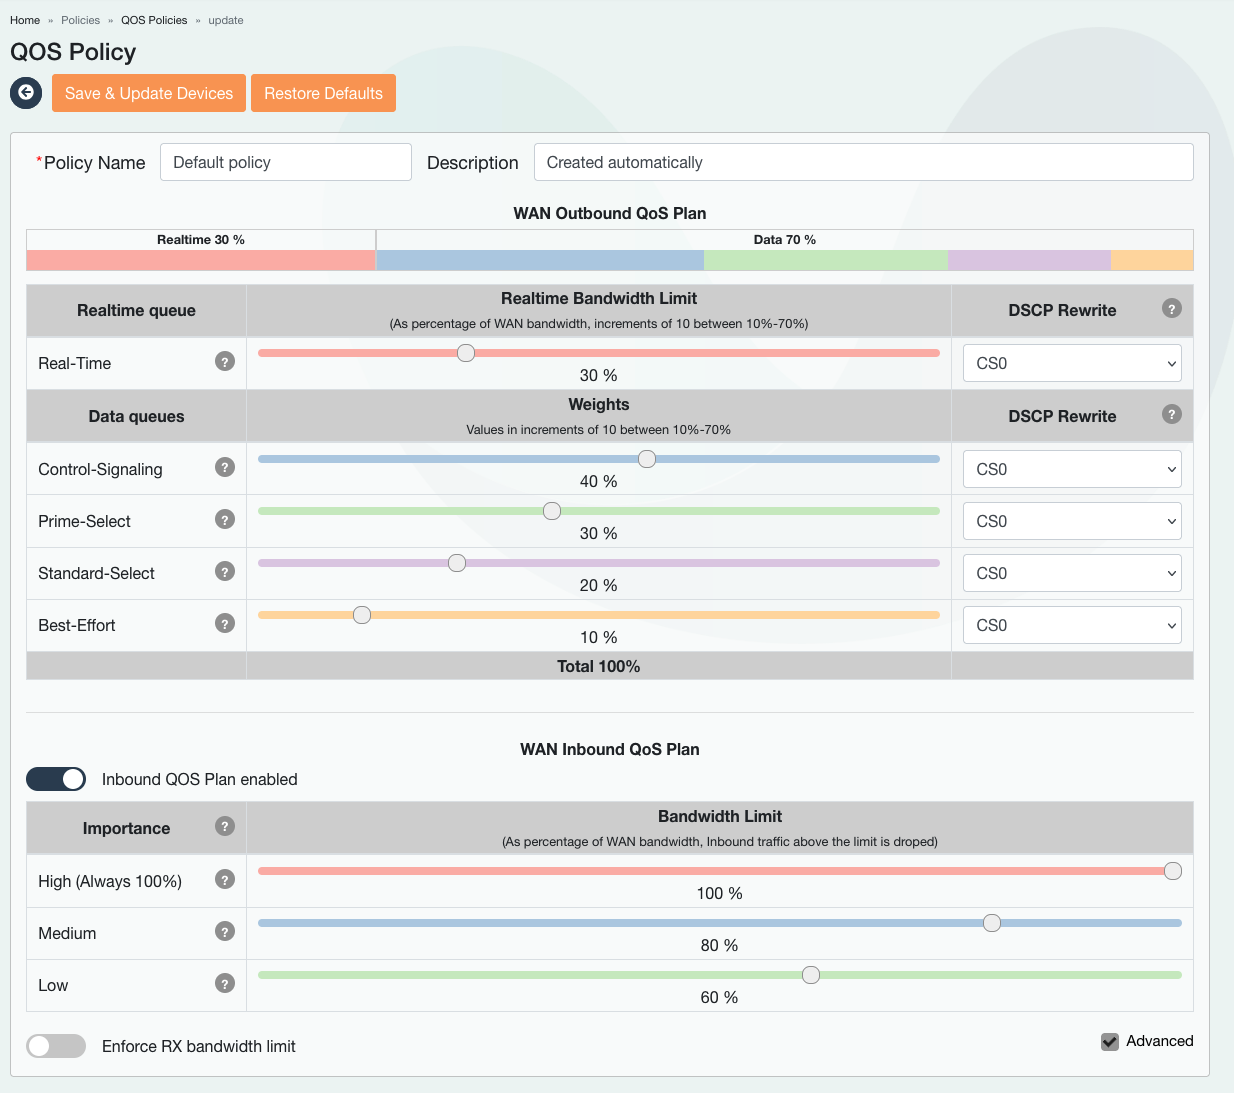This screenshot has height=1093, width=1234.
Task: Show help for the Medium importance row
Action: click(225, 931)
